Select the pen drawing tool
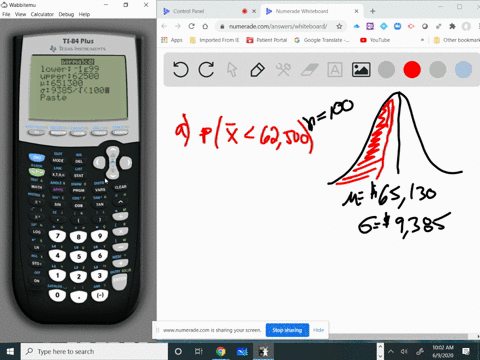 pos(257,70)
